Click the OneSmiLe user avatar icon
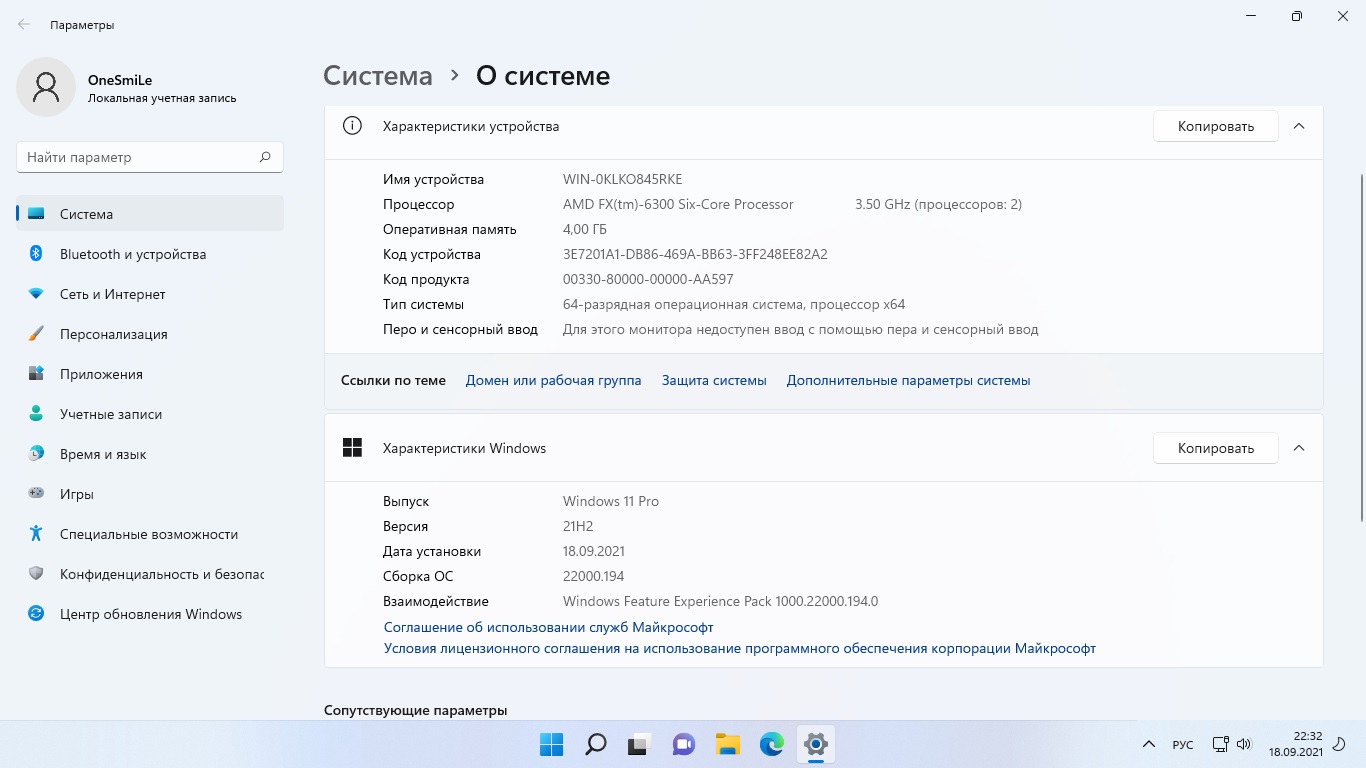 (x=46, y=87)
